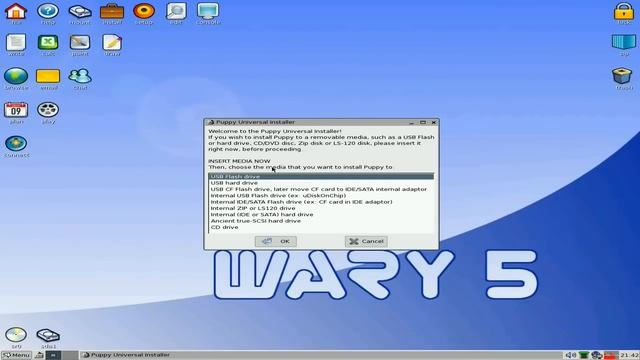The image size is (640, 360).
Task: Launch the console terminal icon
Action: tap(208, 11)
